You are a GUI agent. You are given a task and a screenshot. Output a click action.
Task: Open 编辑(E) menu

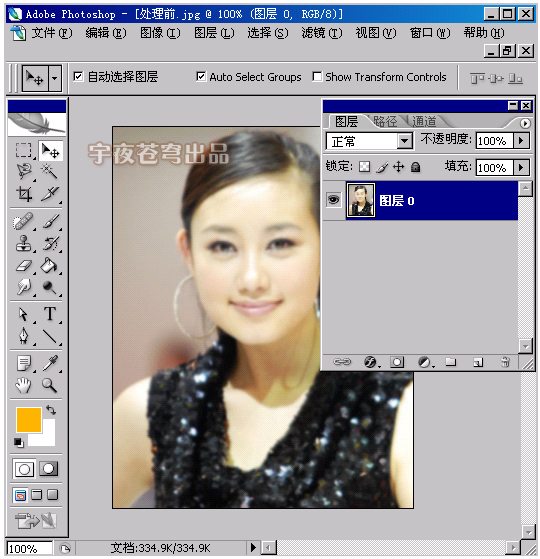point(106,33)
